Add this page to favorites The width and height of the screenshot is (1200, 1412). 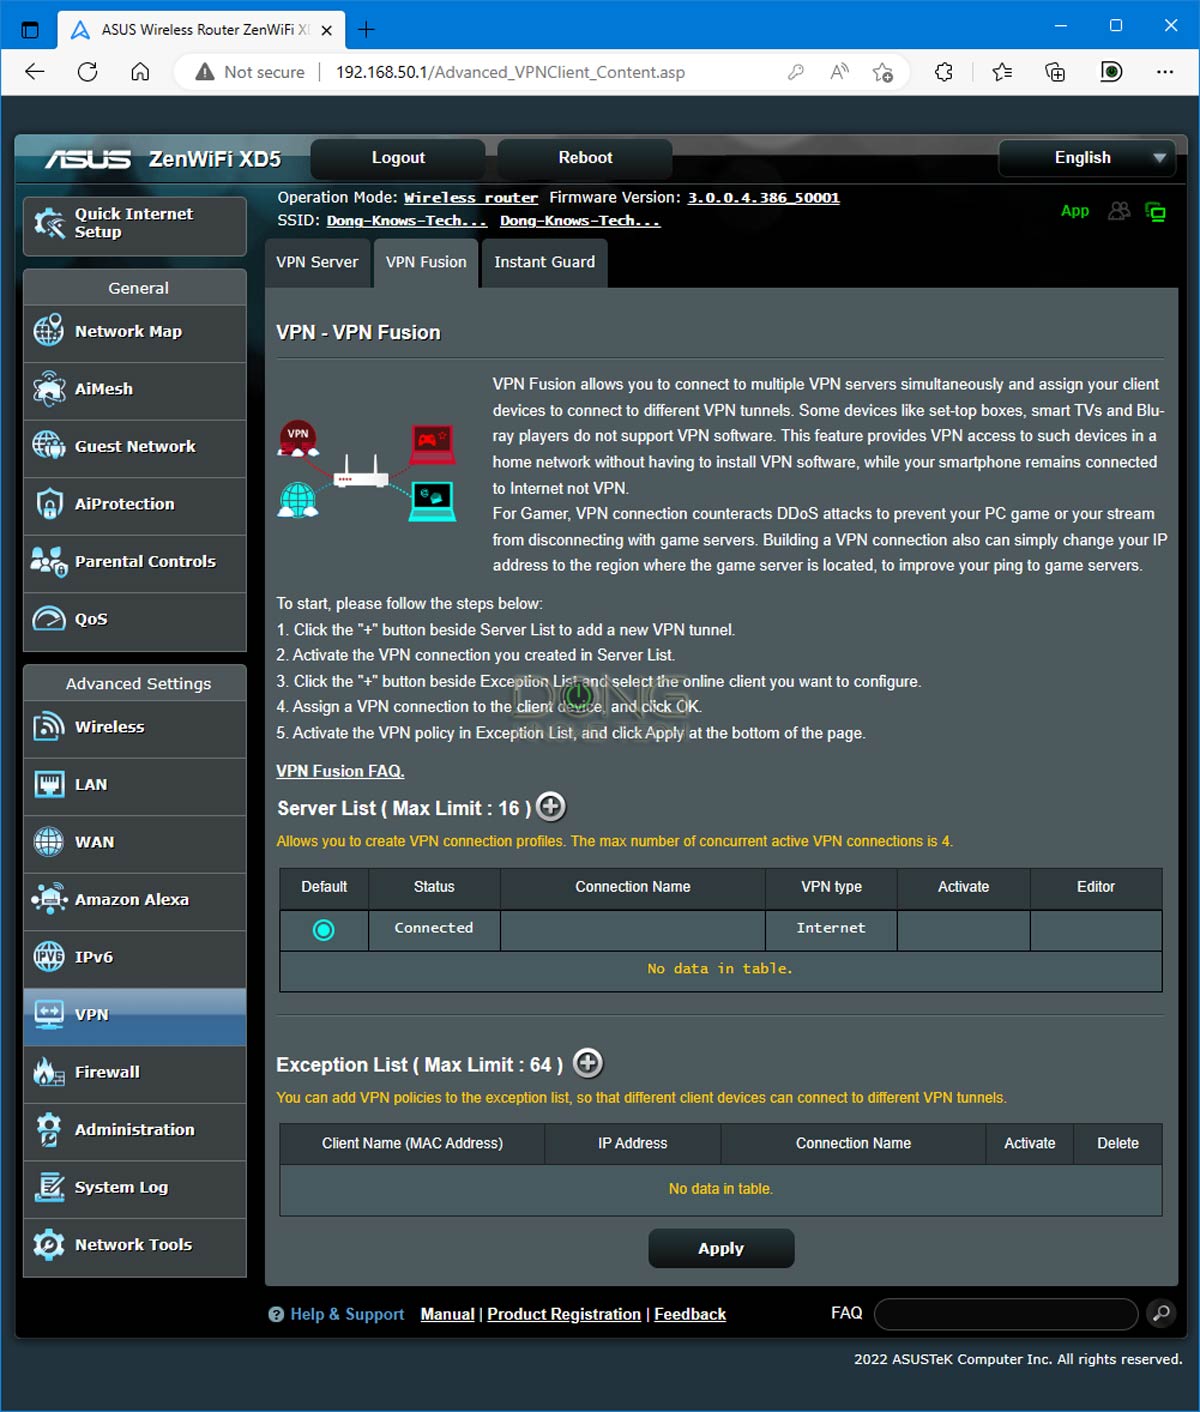click(x=882, y=72)
